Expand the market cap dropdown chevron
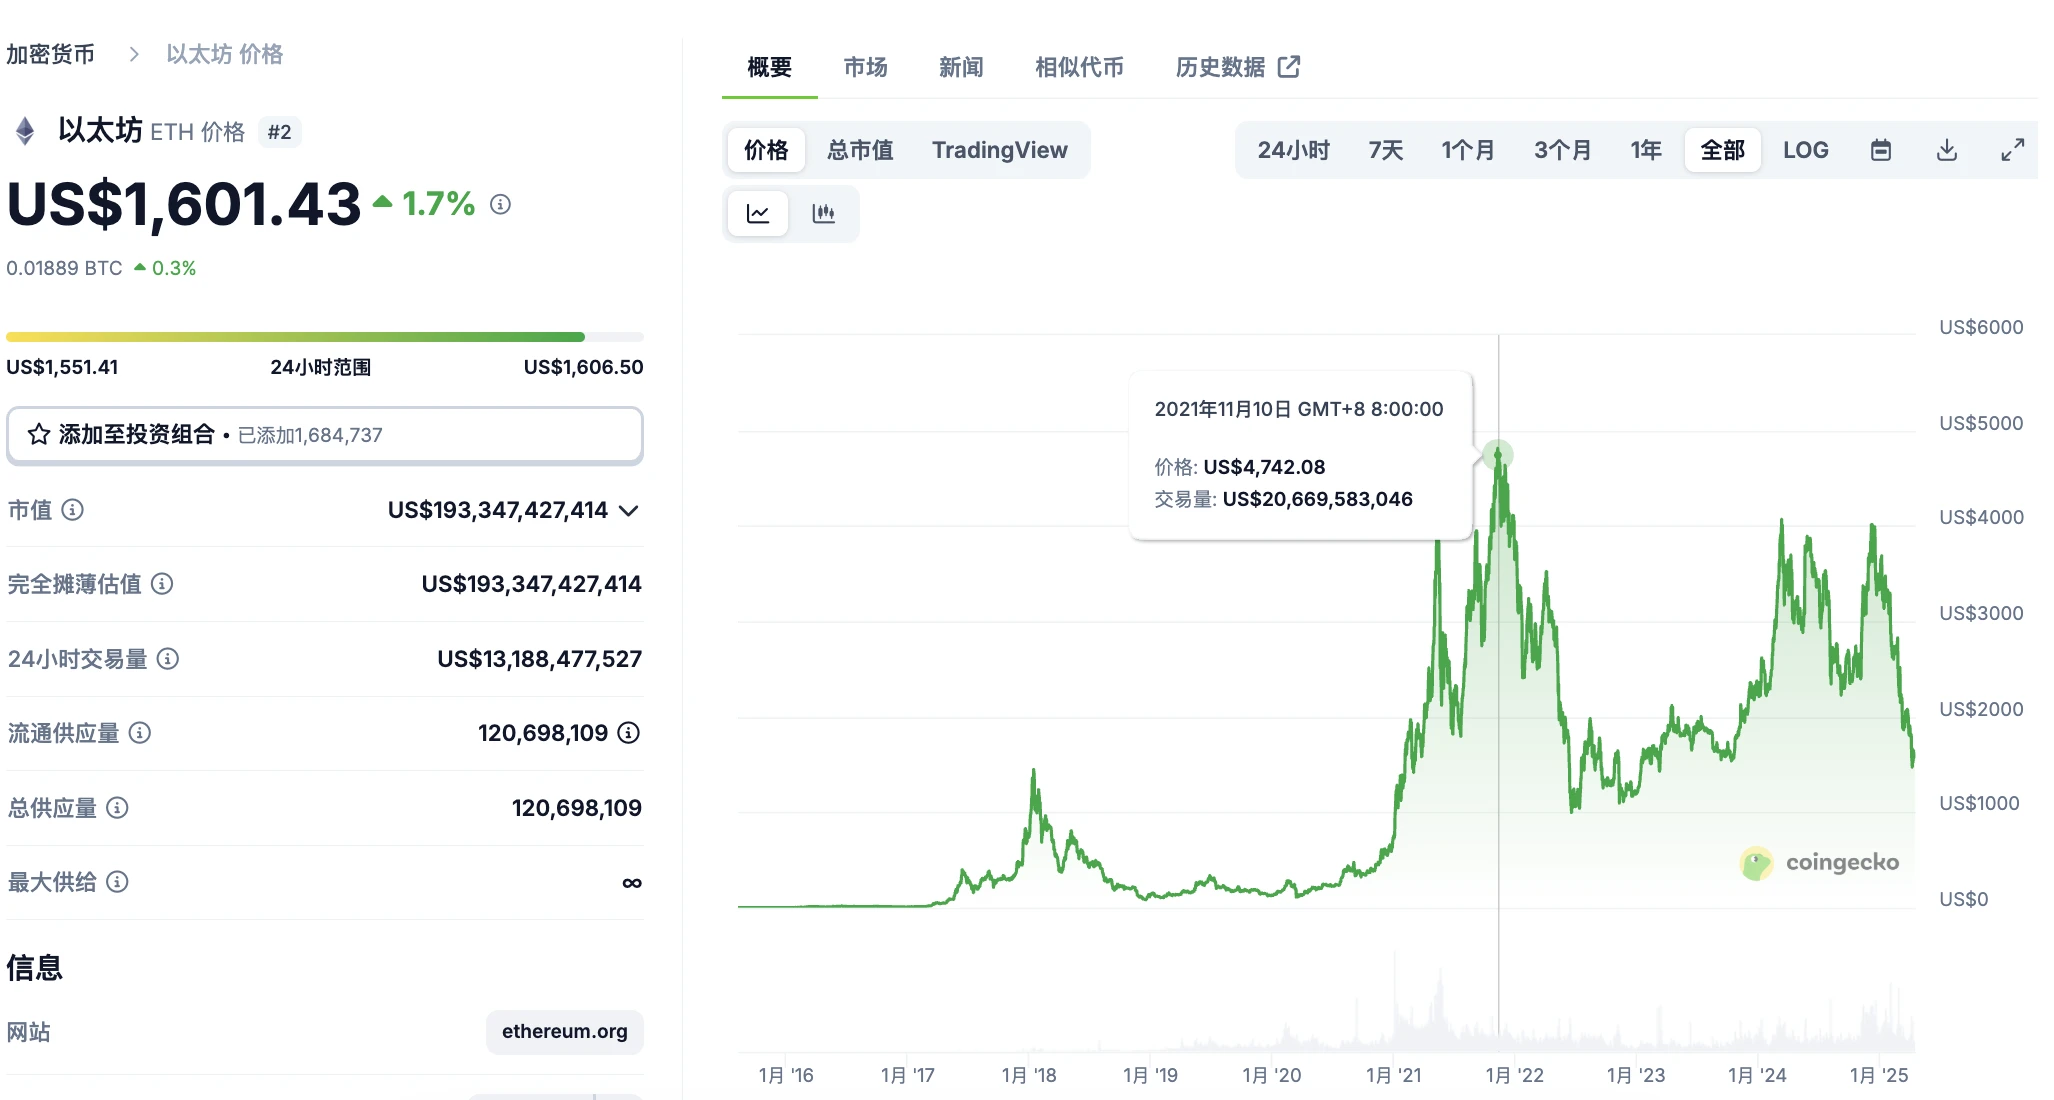This screenshot has height=1100, width=2054. 628,511
